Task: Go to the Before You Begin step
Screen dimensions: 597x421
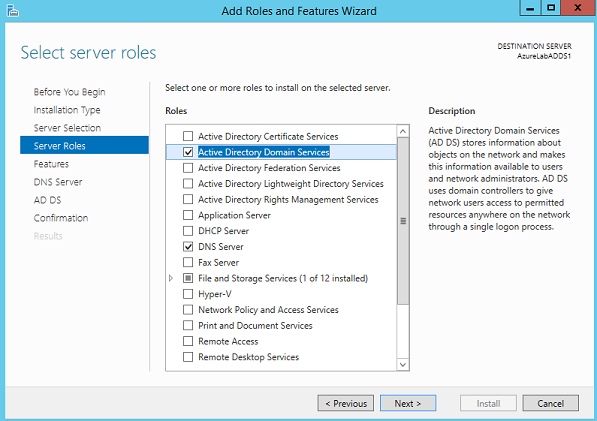Action: click(x=69, y=92)
